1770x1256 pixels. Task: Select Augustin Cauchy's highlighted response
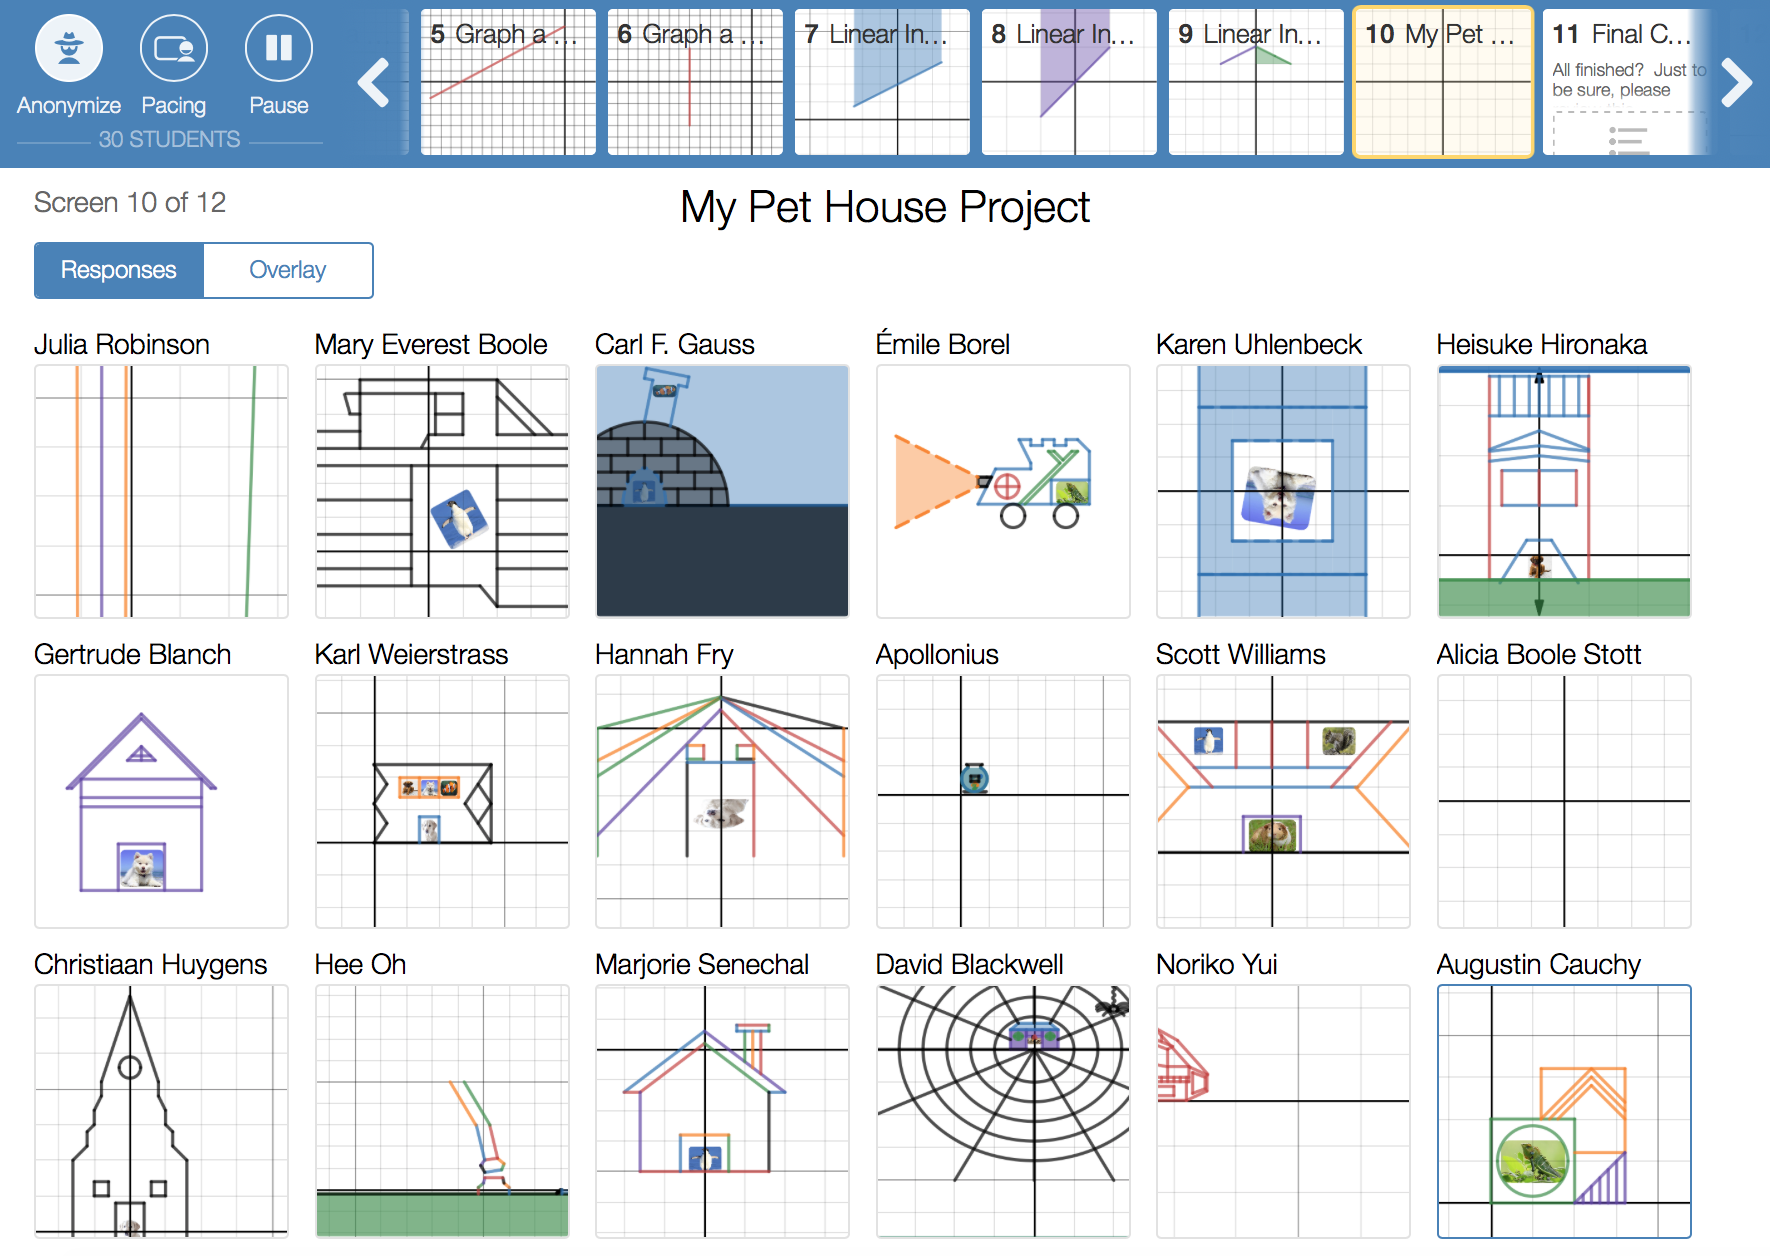1564,1111
